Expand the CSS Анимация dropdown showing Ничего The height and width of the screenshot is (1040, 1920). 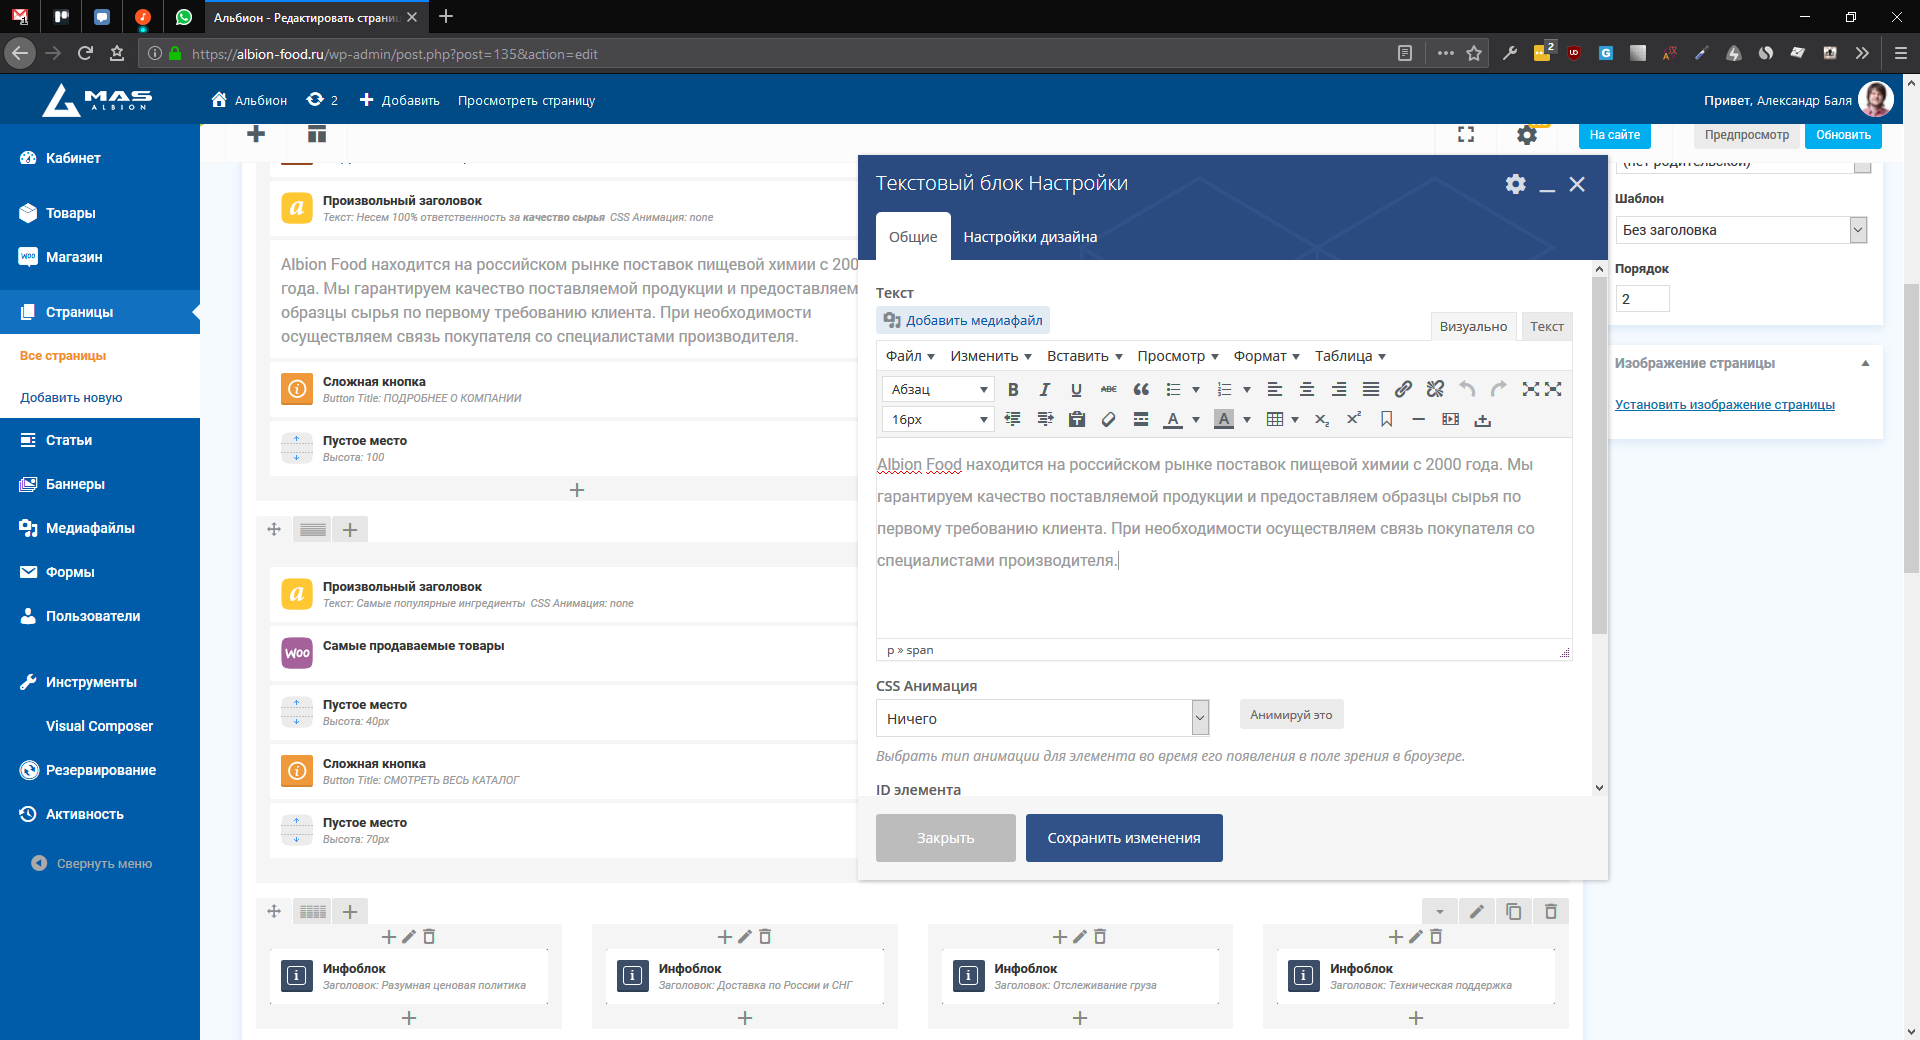pyautogui.click(x=1042, y=719)
